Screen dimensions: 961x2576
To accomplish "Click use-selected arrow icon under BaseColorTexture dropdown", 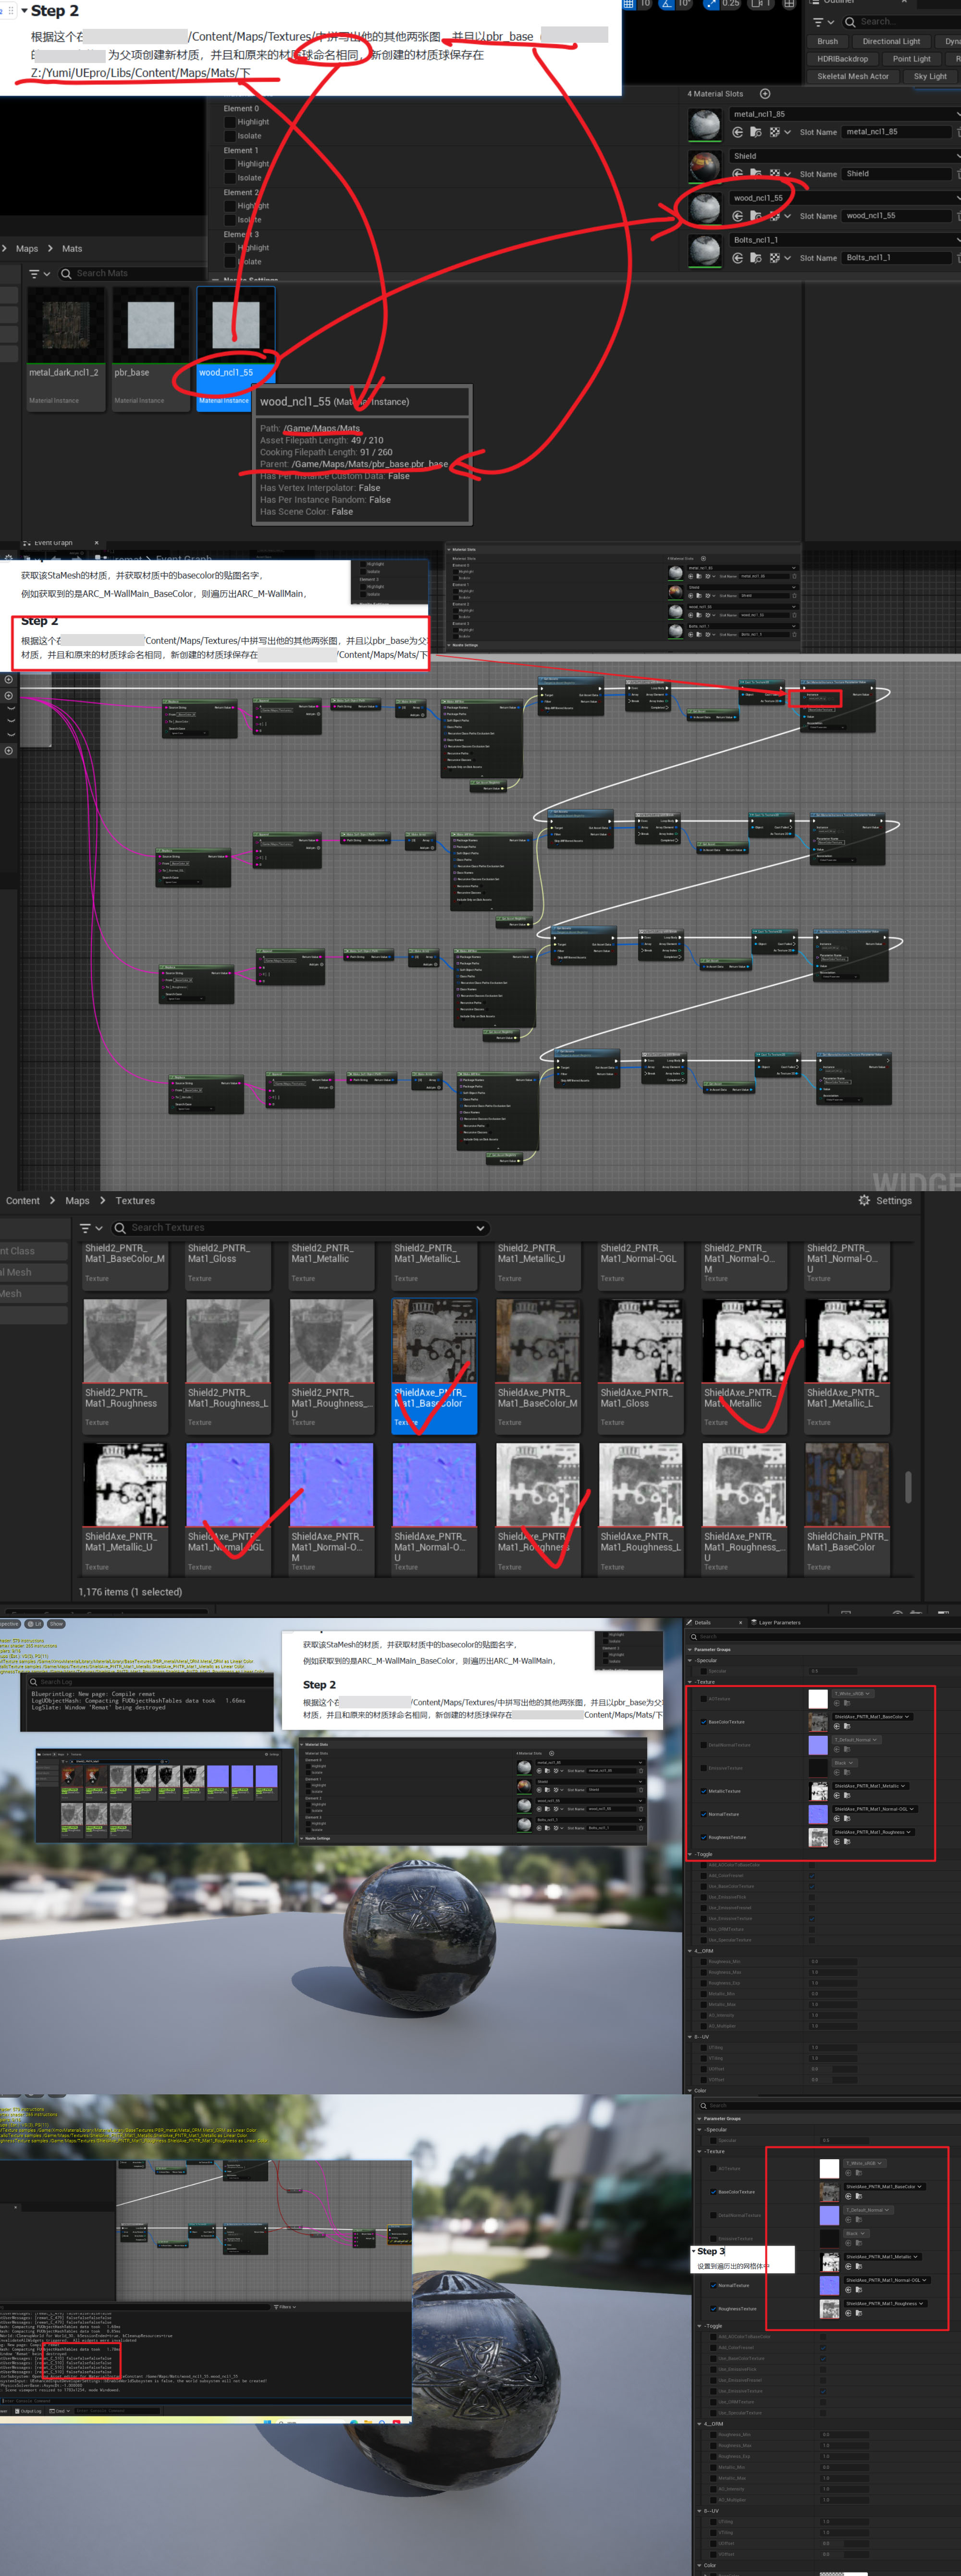I will point(837,1726).
